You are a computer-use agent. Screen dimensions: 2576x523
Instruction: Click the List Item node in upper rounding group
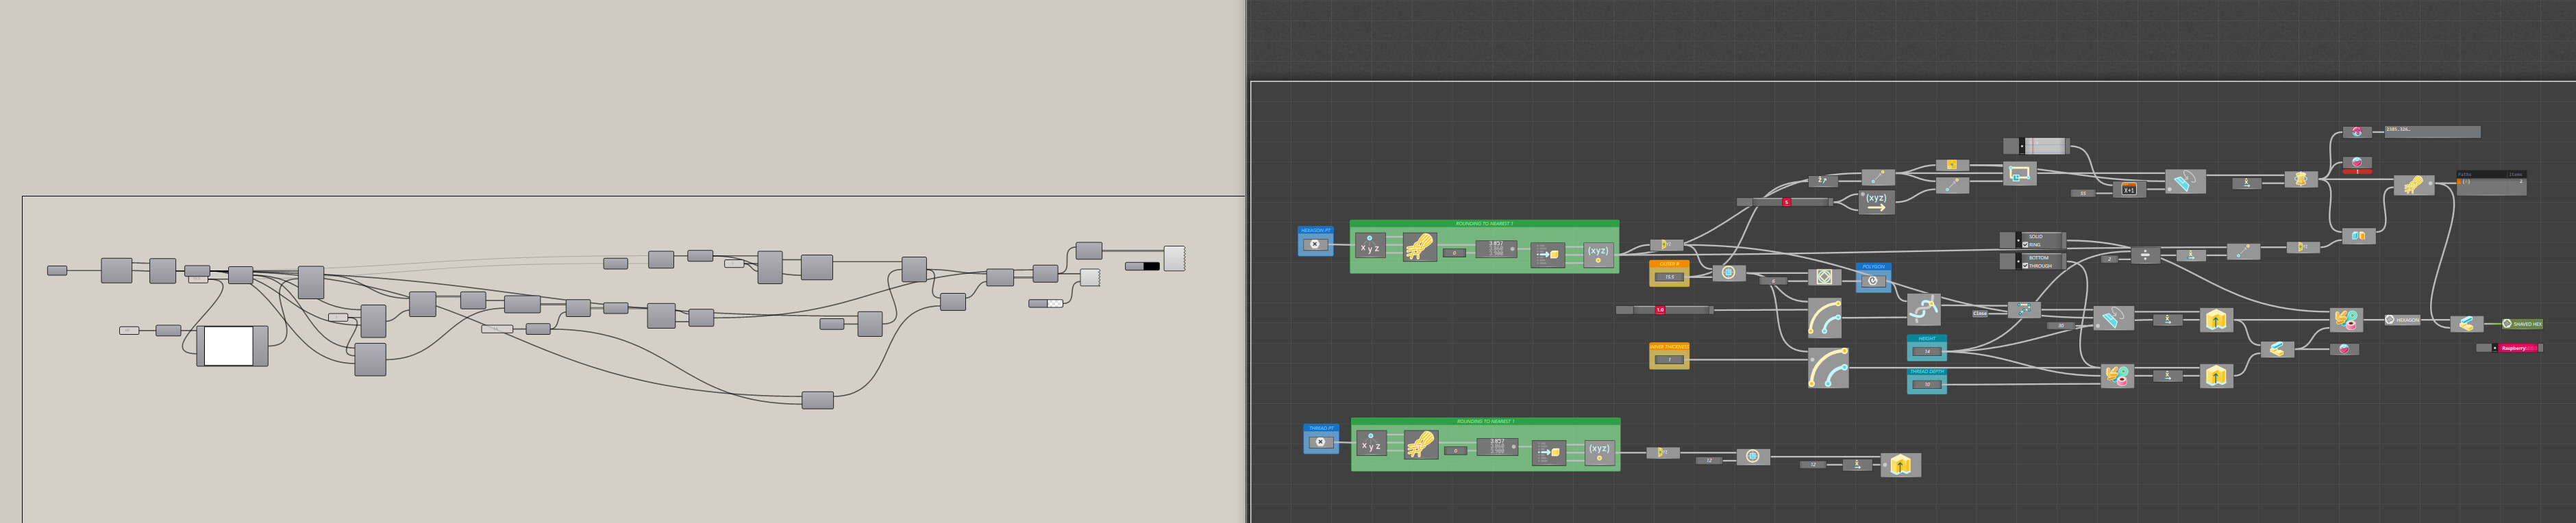(x=1548, y=254)
